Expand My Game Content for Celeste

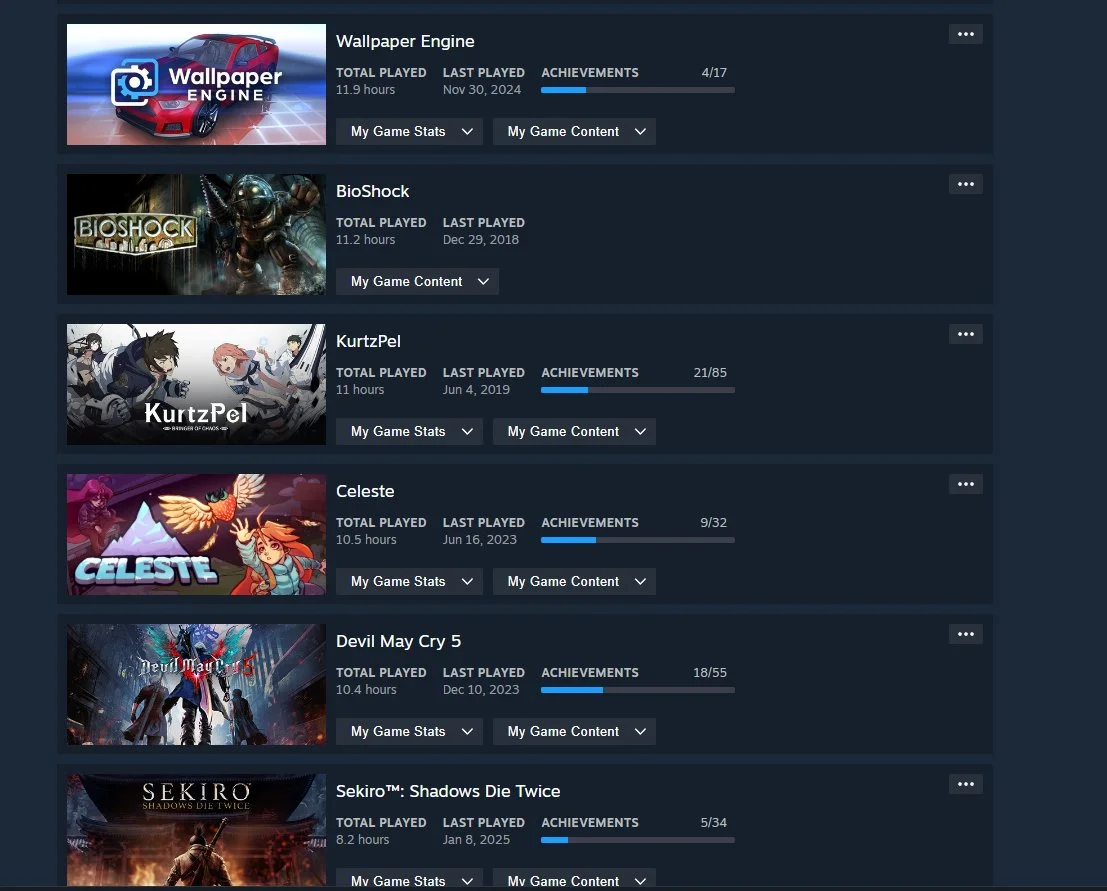[x=574, y=582]
